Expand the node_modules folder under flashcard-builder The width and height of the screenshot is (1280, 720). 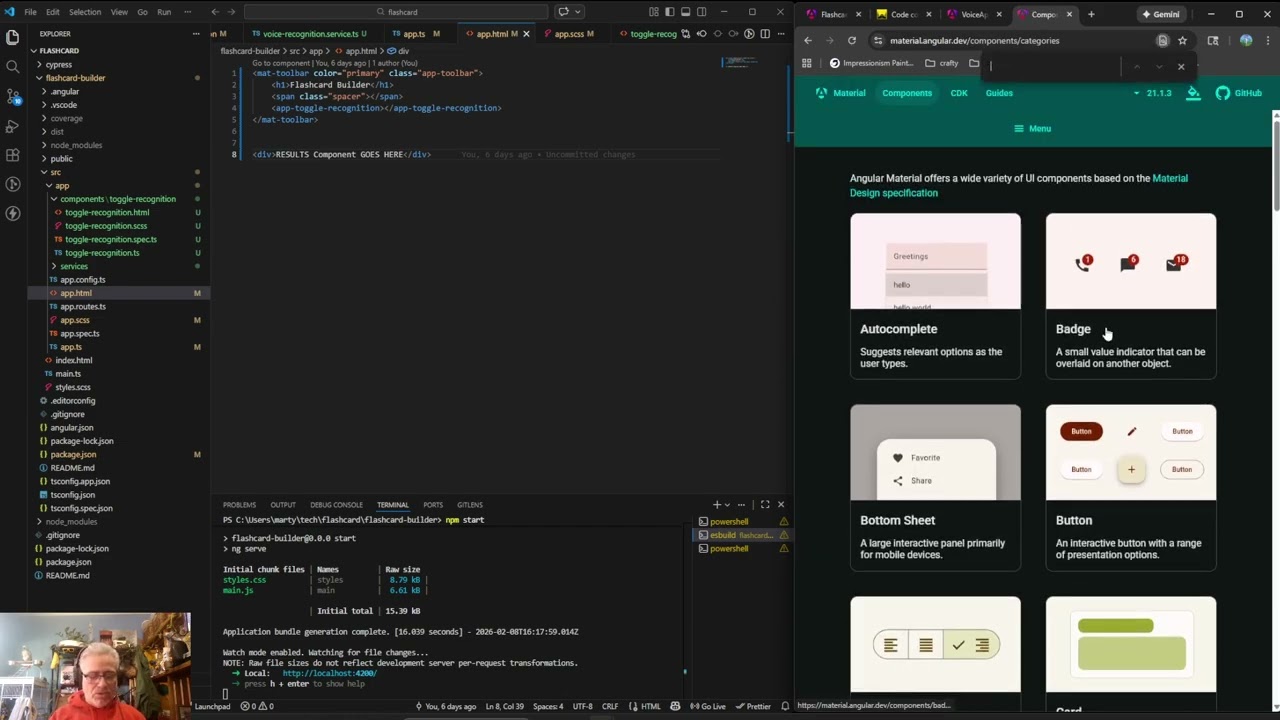coord(76,145)
